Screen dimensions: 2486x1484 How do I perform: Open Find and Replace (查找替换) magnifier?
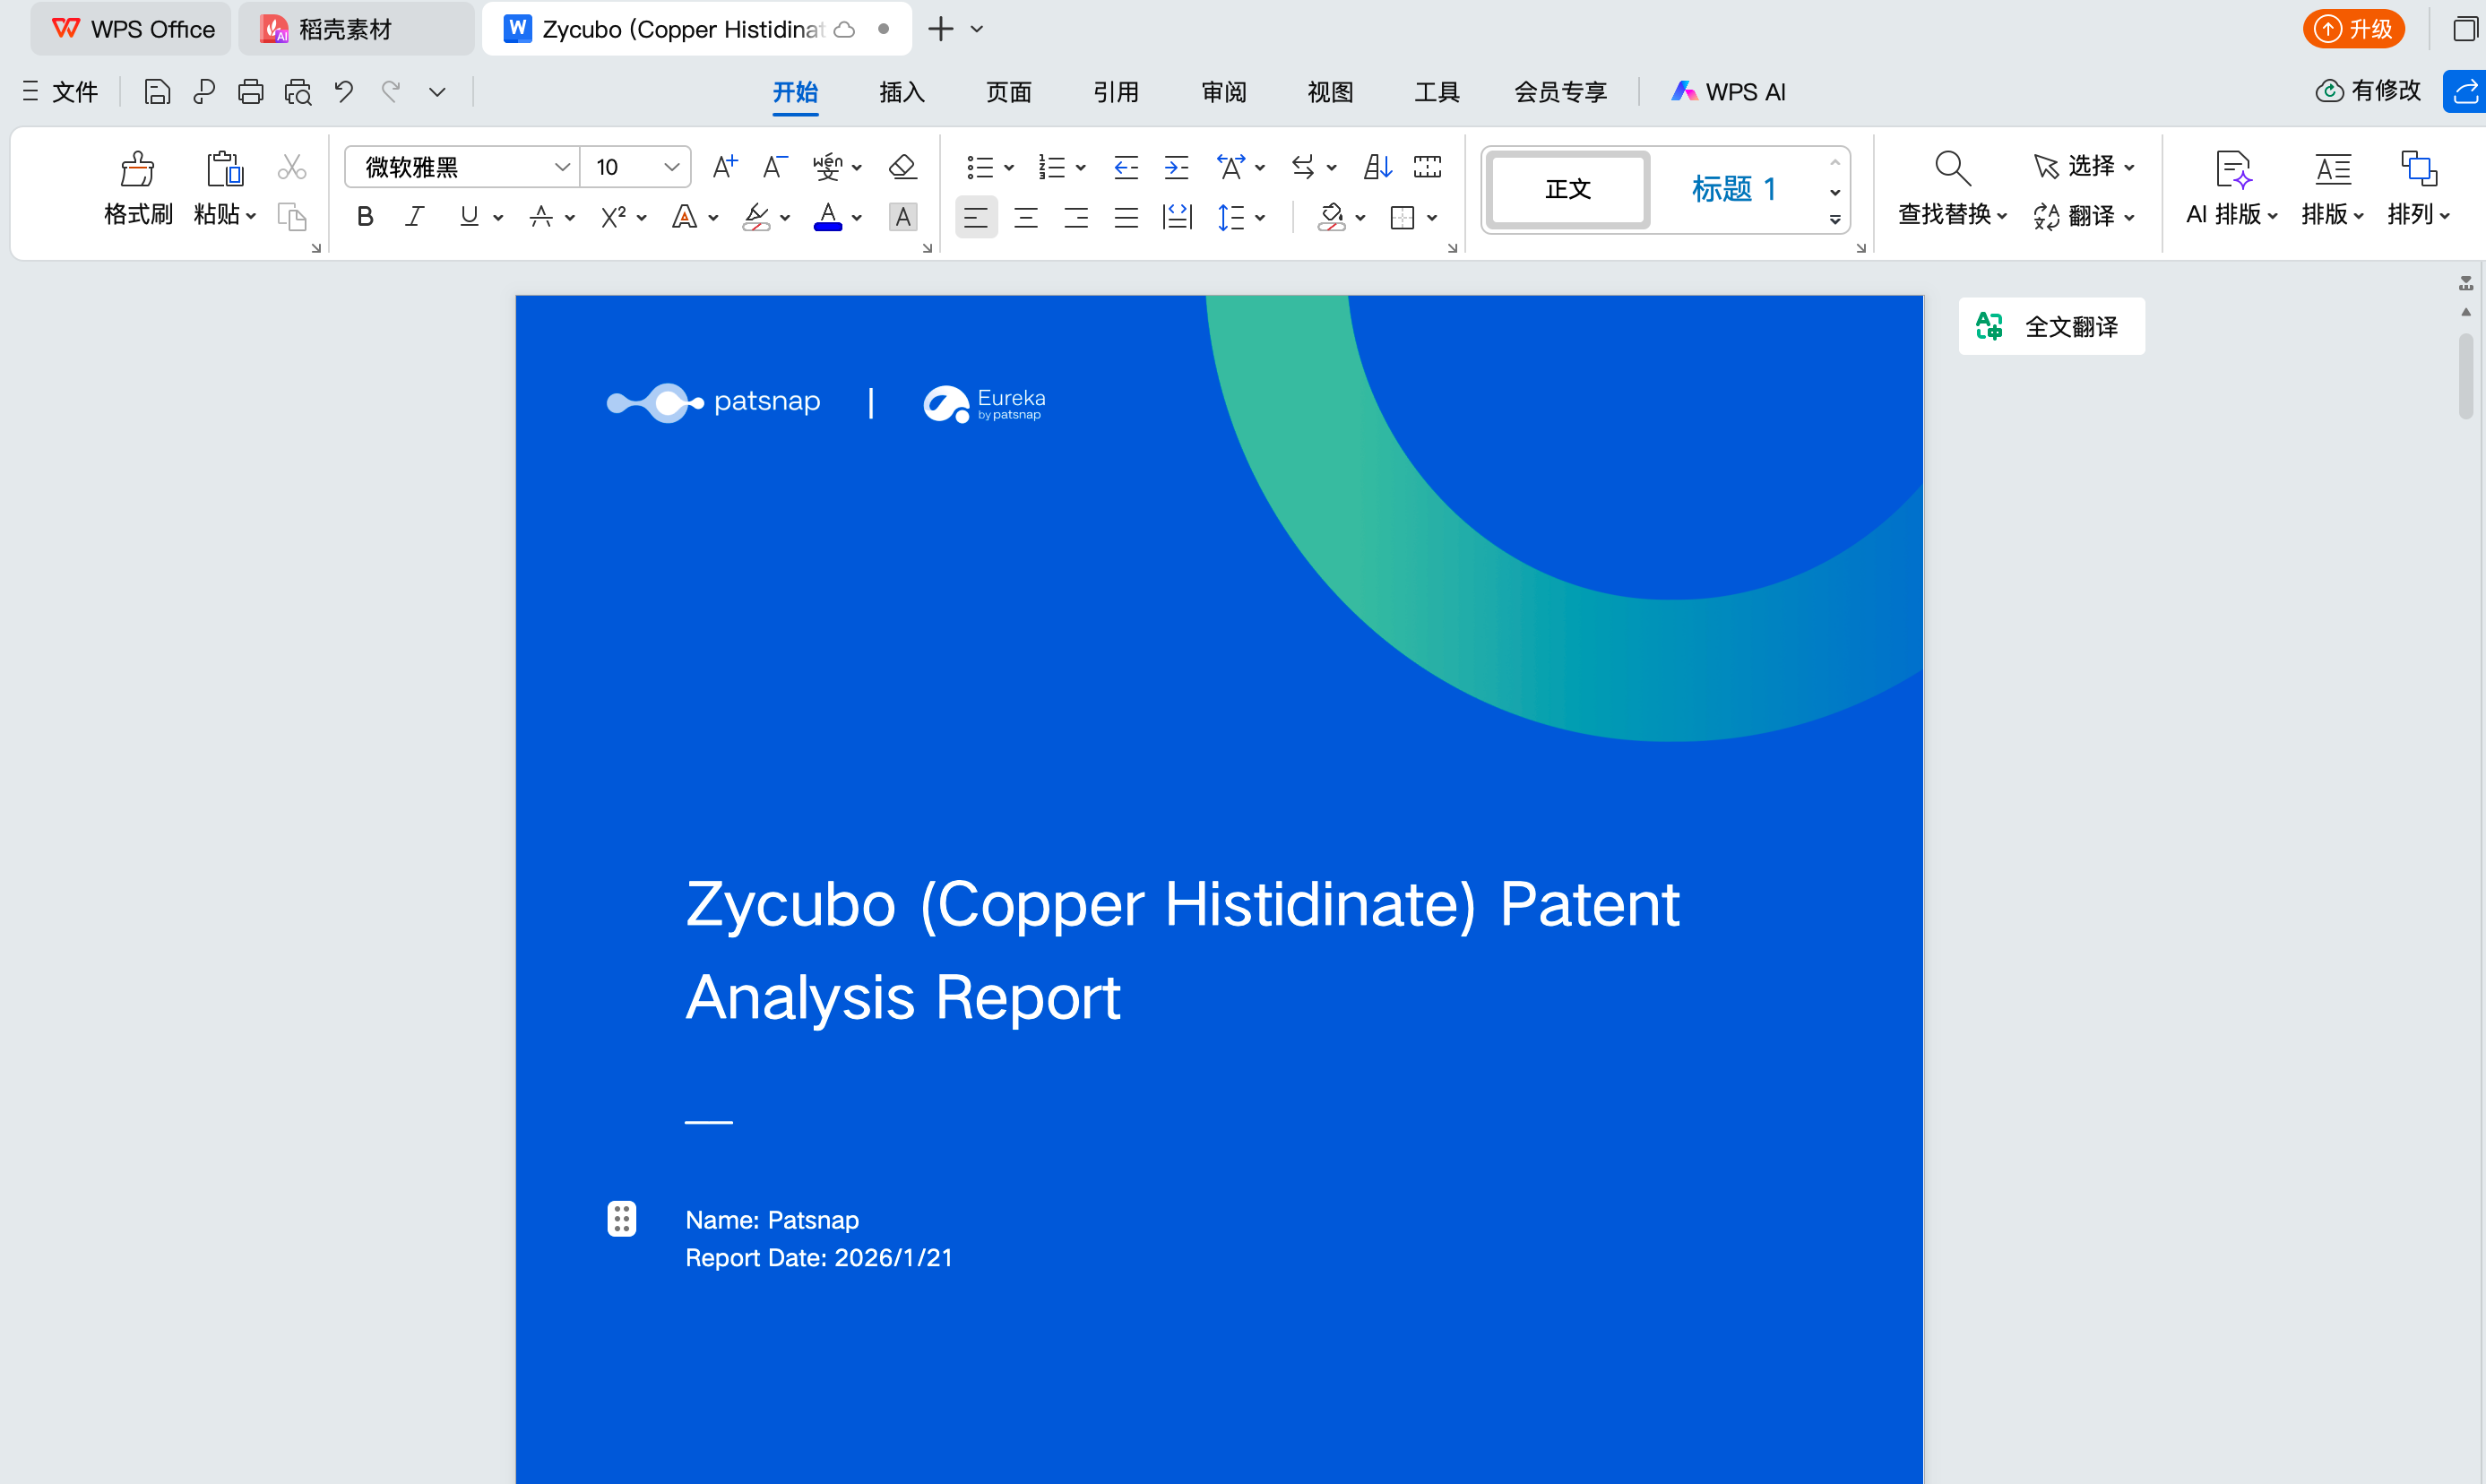coord(1951,169)
